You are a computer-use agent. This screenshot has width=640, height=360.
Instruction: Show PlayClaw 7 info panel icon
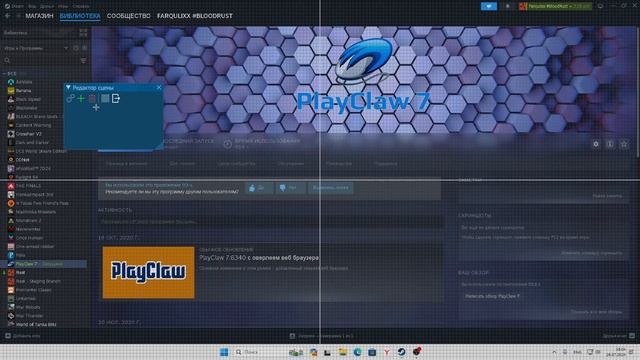pos(610,144)
